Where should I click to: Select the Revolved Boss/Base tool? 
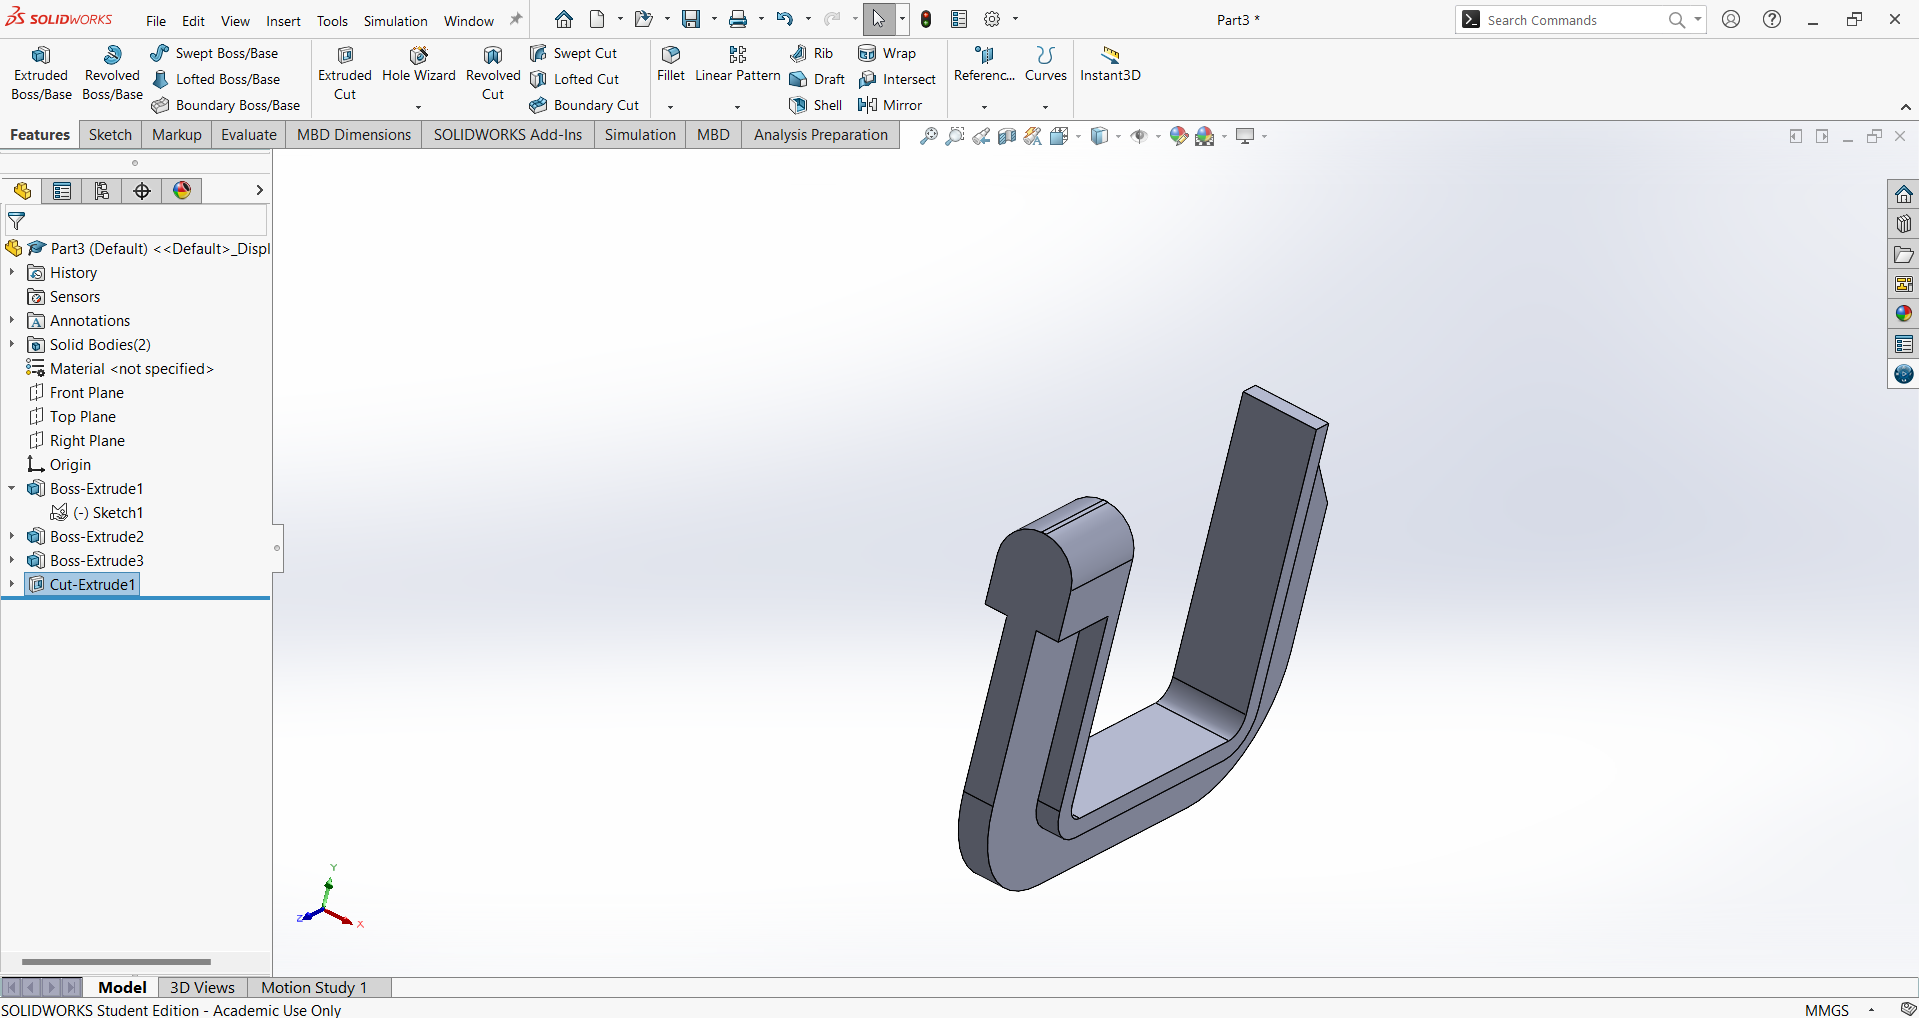tap(112, 74)
